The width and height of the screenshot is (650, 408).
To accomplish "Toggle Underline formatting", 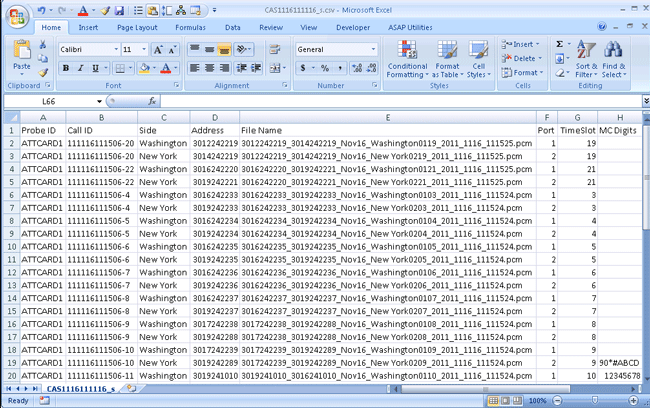I will [95, 68].
